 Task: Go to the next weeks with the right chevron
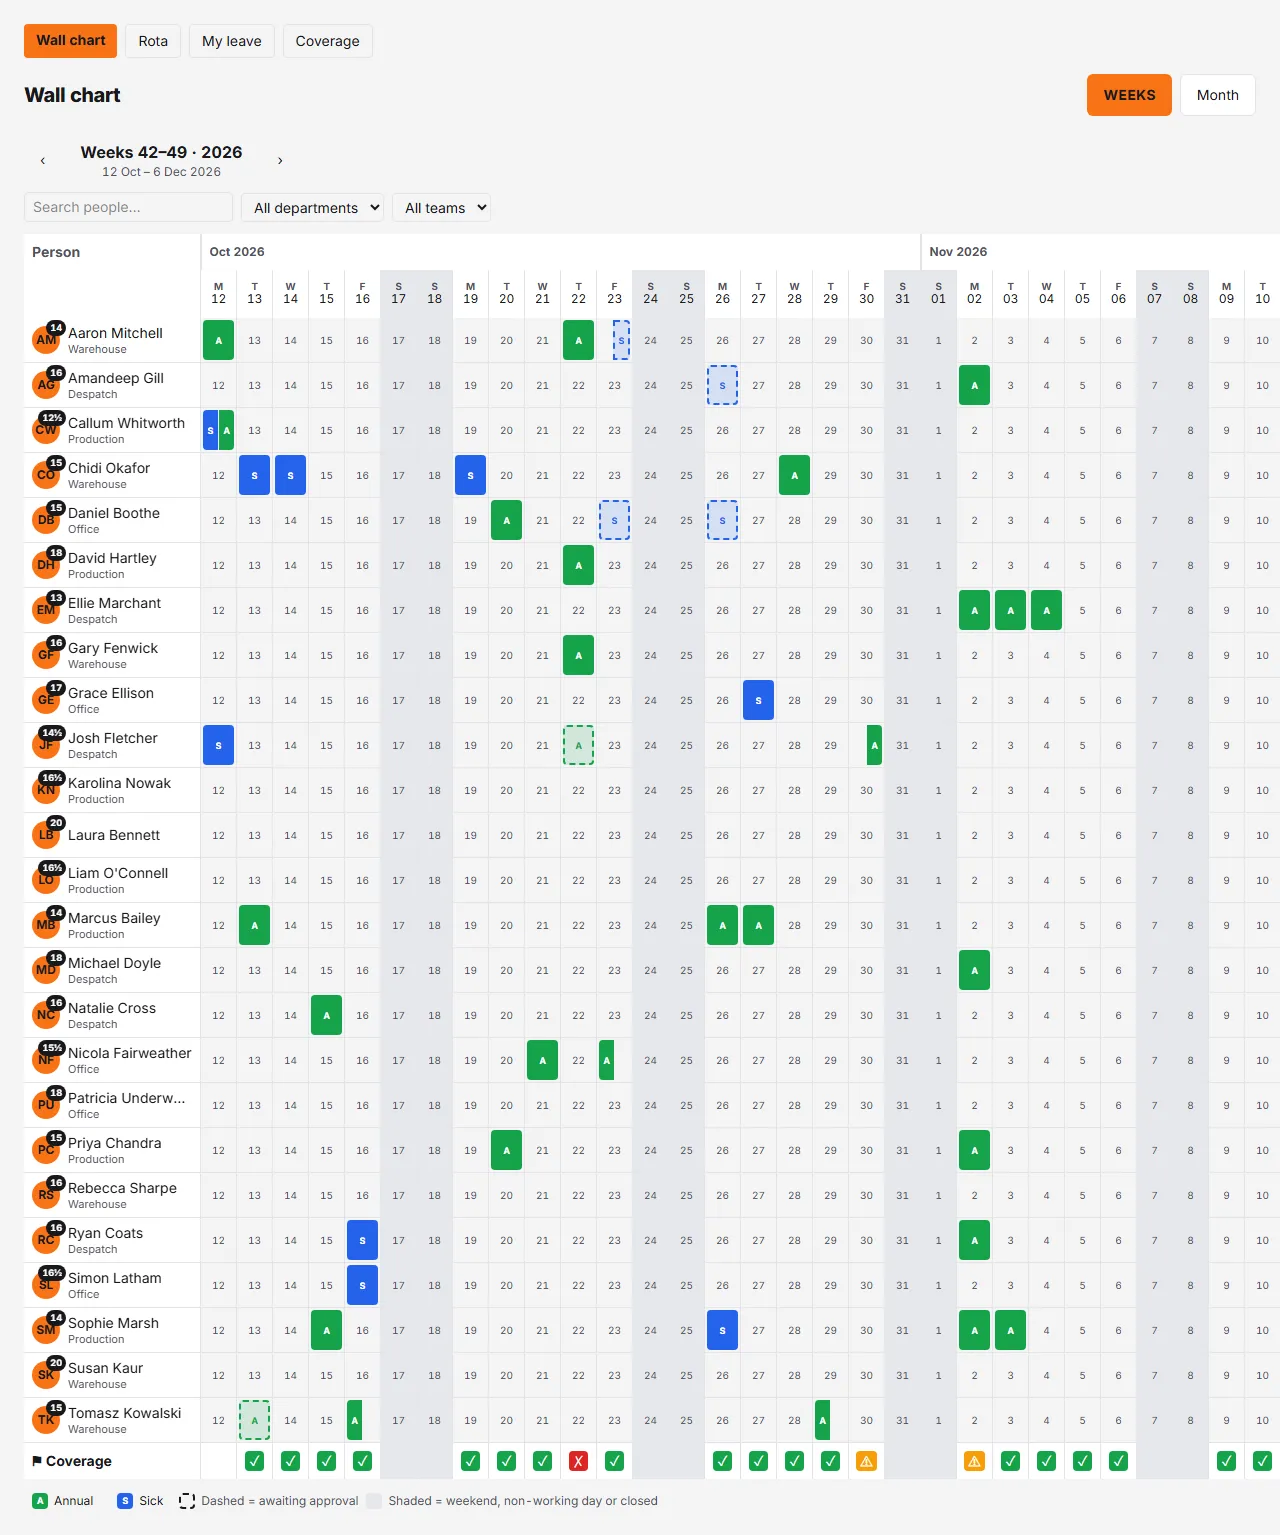tap(280, 160)
